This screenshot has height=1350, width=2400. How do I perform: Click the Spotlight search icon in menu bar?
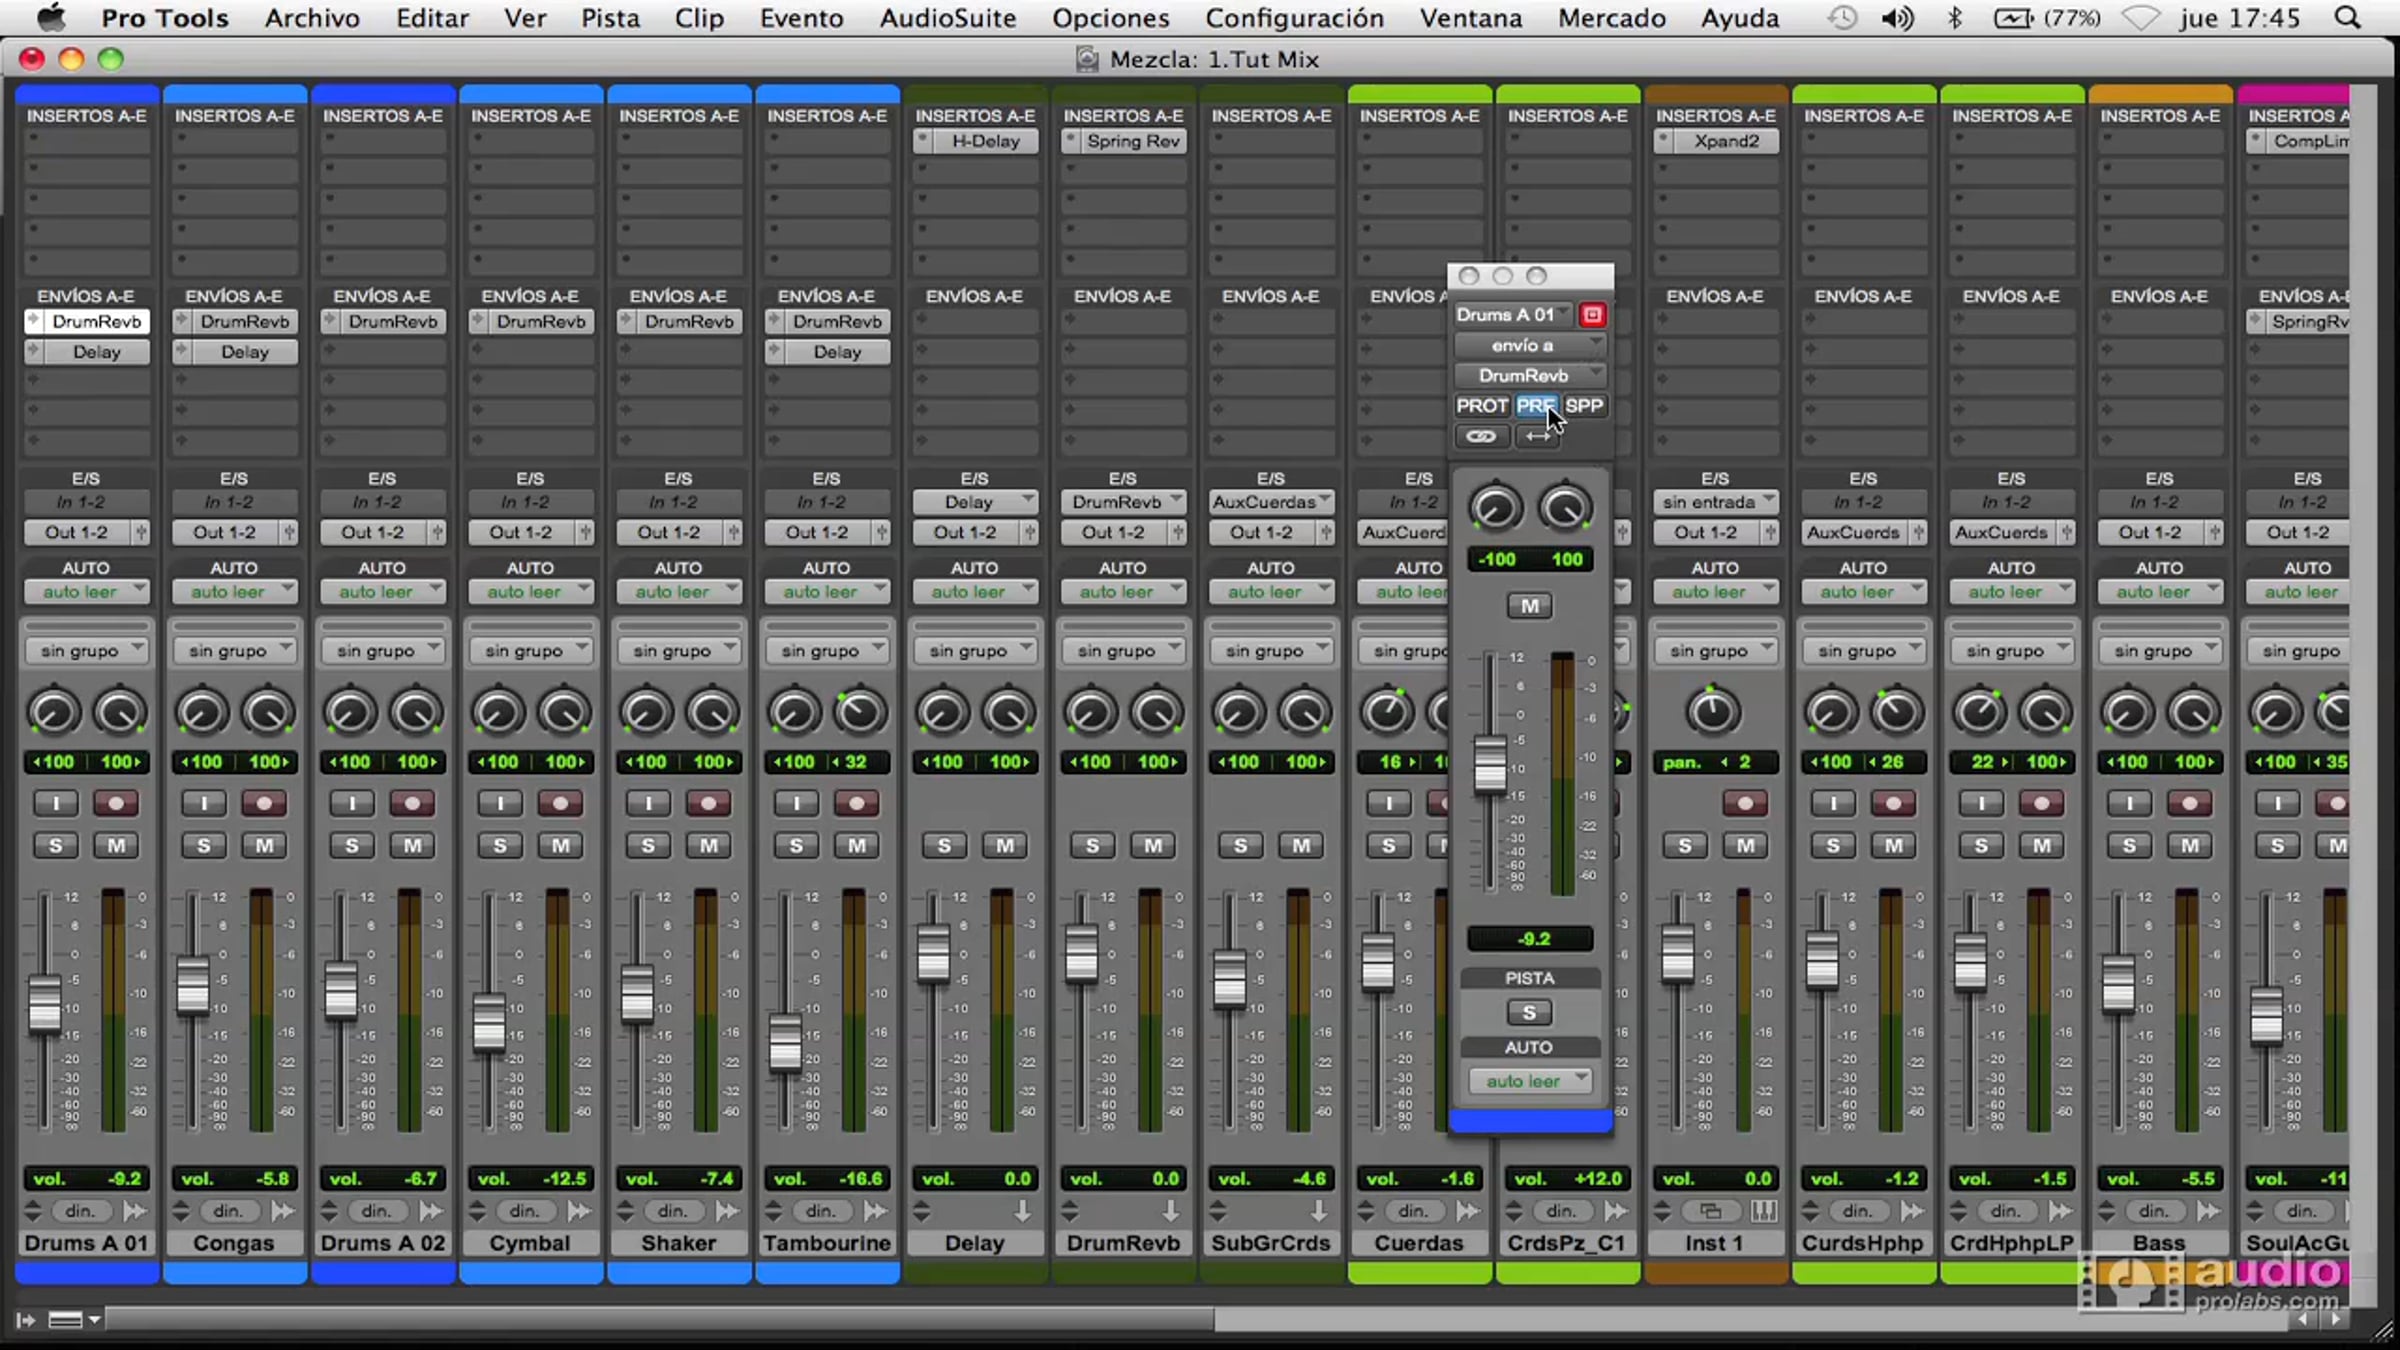point(2347,18)
